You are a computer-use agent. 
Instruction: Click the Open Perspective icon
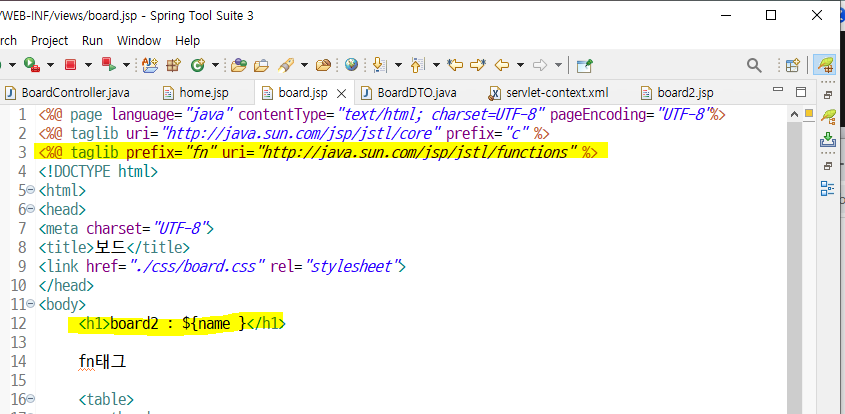(792, 65)
